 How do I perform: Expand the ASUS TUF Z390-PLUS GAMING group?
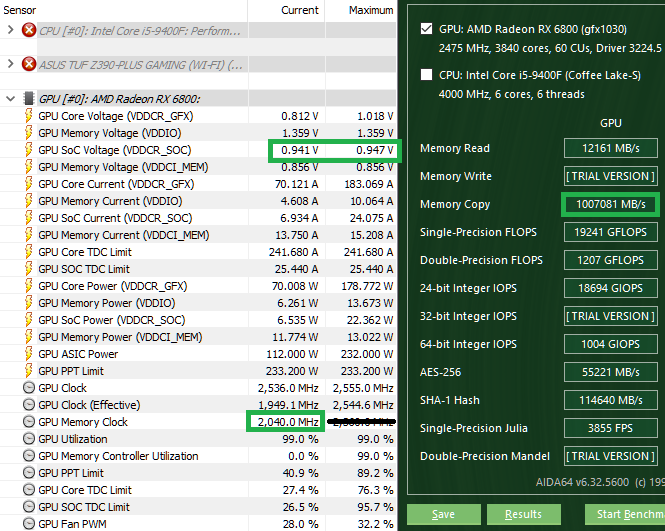tap(11, 64)
